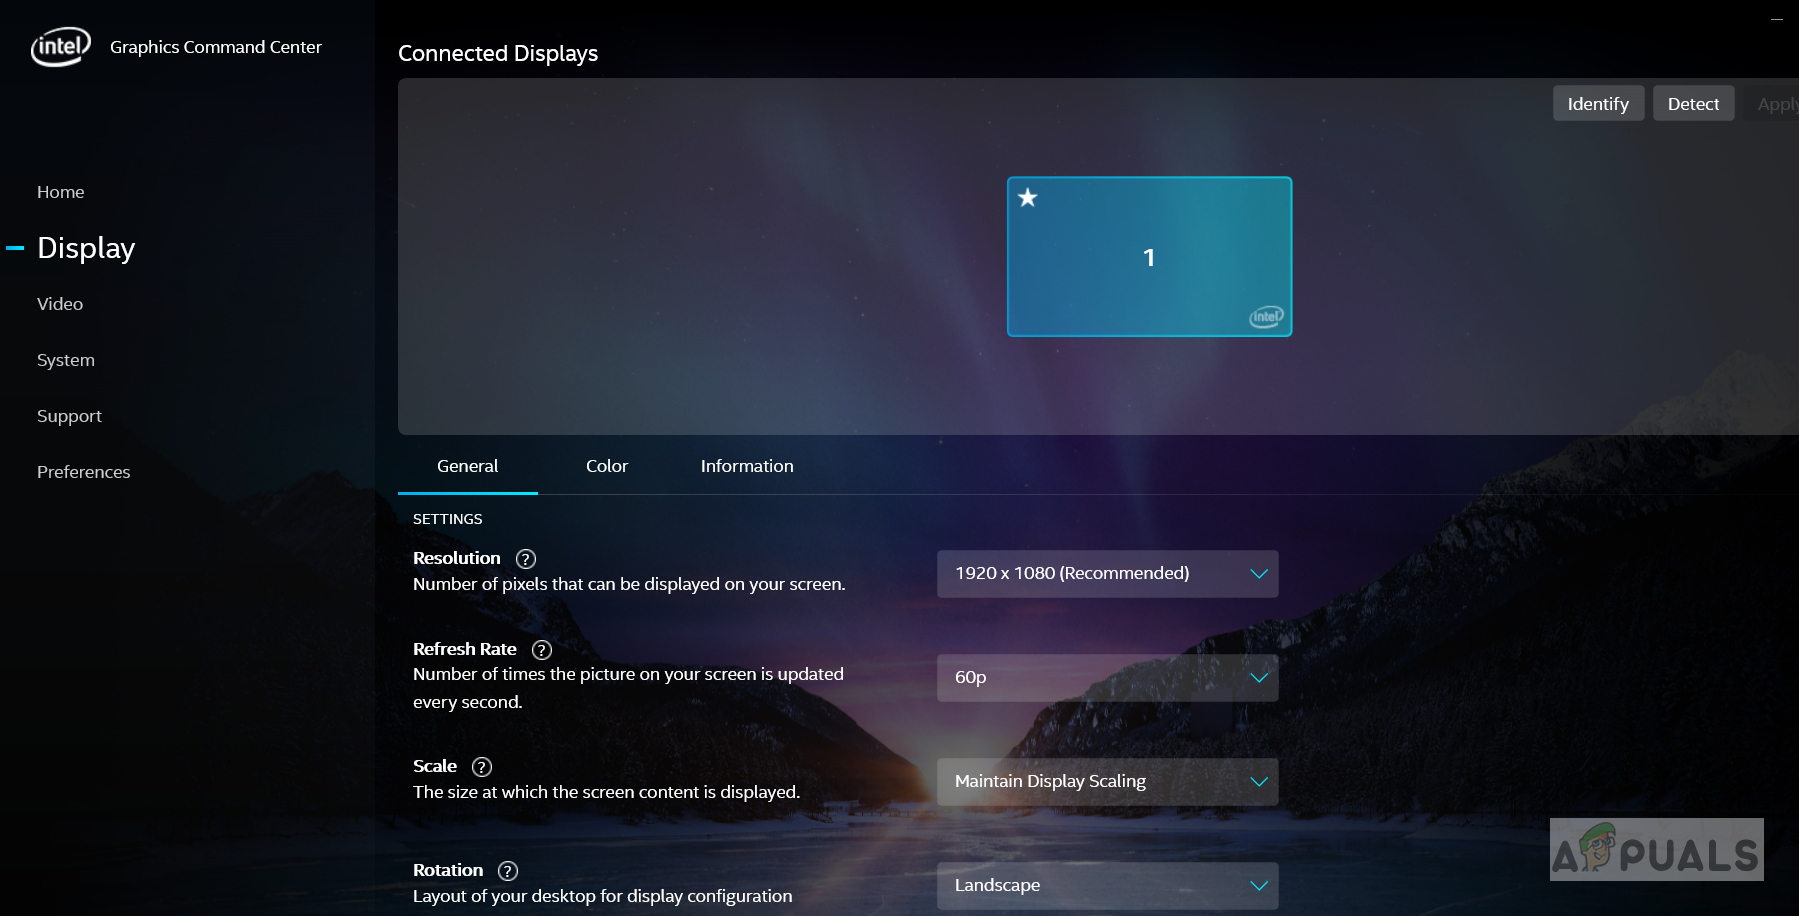Viewport: 1799px width, 916px height.
Task: Expand the Landscape rotation dropdown
Action: coord(1107,886)
